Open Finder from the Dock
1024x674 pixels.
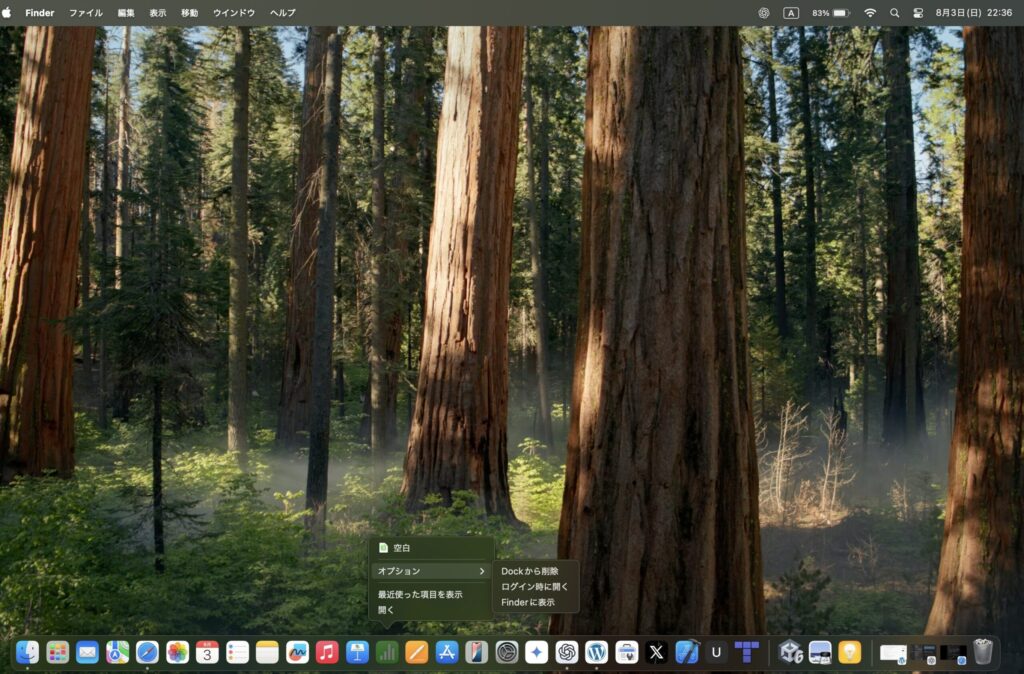[27, 652]
